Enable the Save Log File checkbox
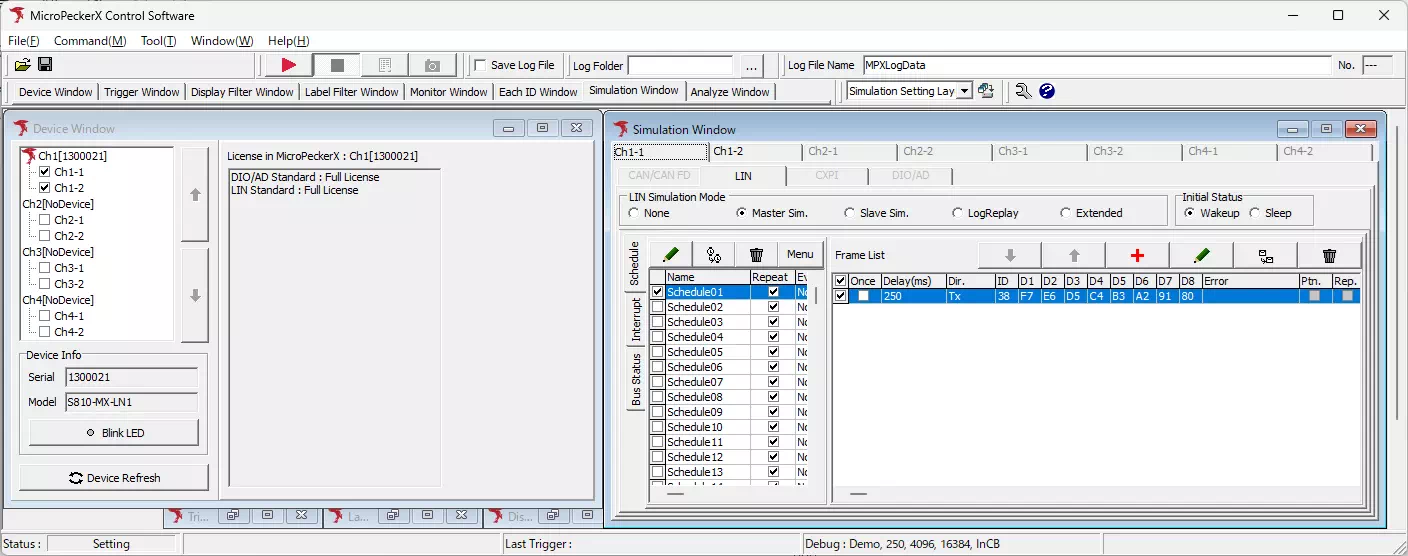 coord(480,65)
